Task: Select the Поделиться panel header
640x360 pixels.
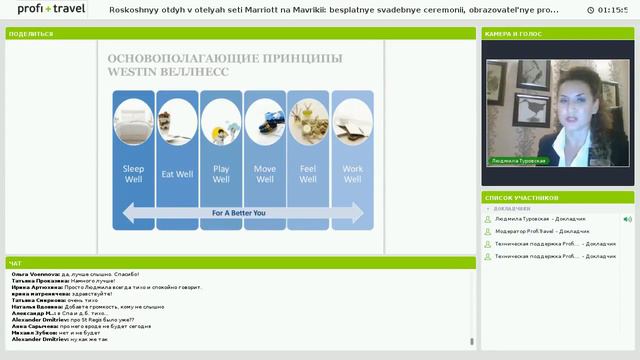Action: pyautogui.click(x=240, y=34)
